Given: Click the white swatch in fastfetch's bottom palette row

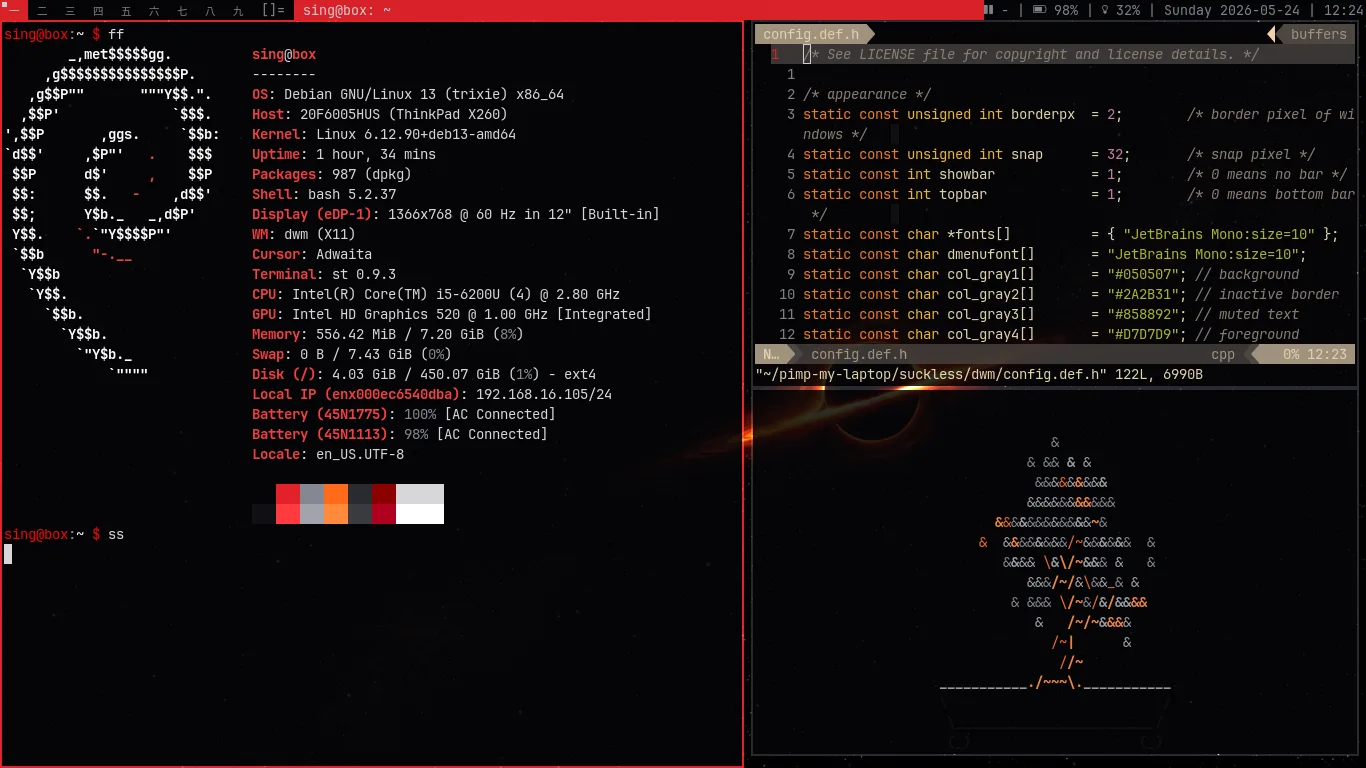Looking at the screenshot, I should (x=420, y=514).
